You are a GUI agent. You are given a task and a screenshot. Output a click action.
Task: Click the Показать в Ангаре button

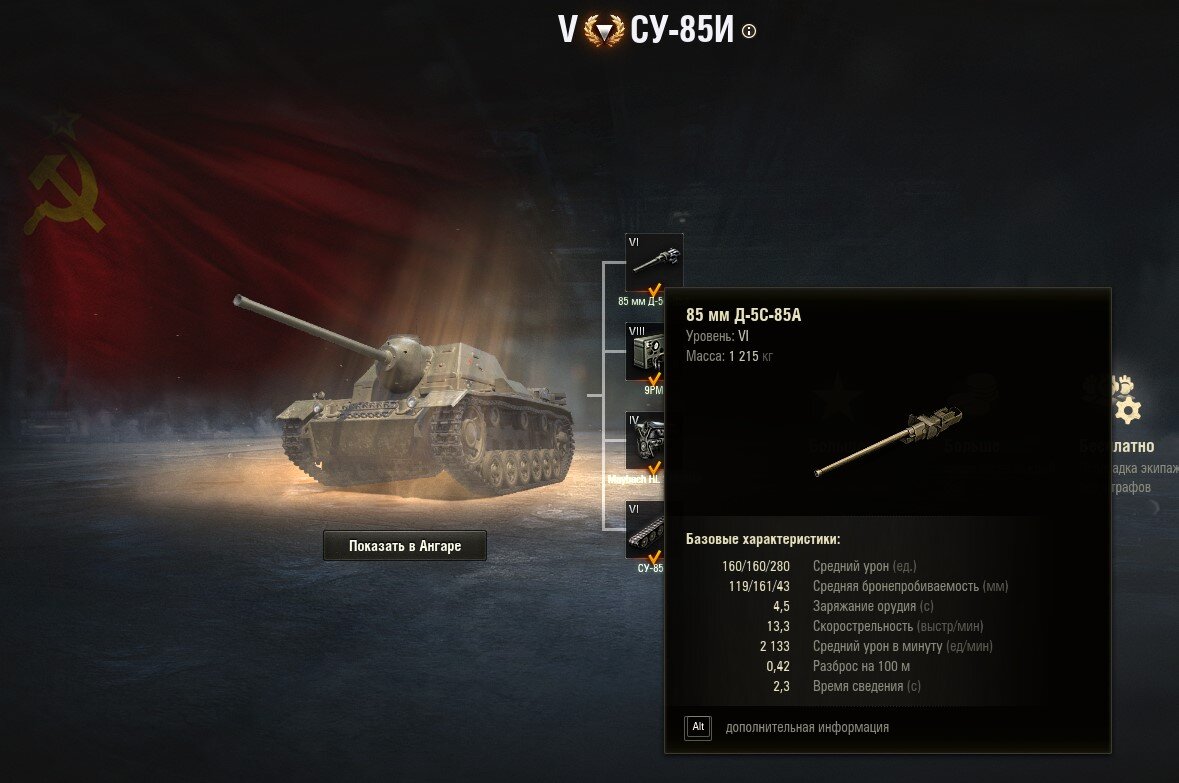[405, 545]
